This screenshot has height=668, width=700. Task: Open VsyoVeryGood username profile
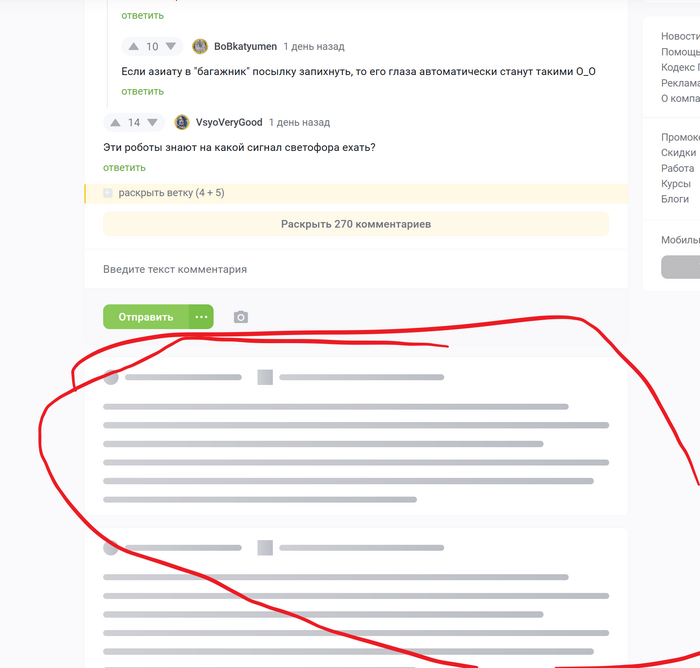pos(229,122)
